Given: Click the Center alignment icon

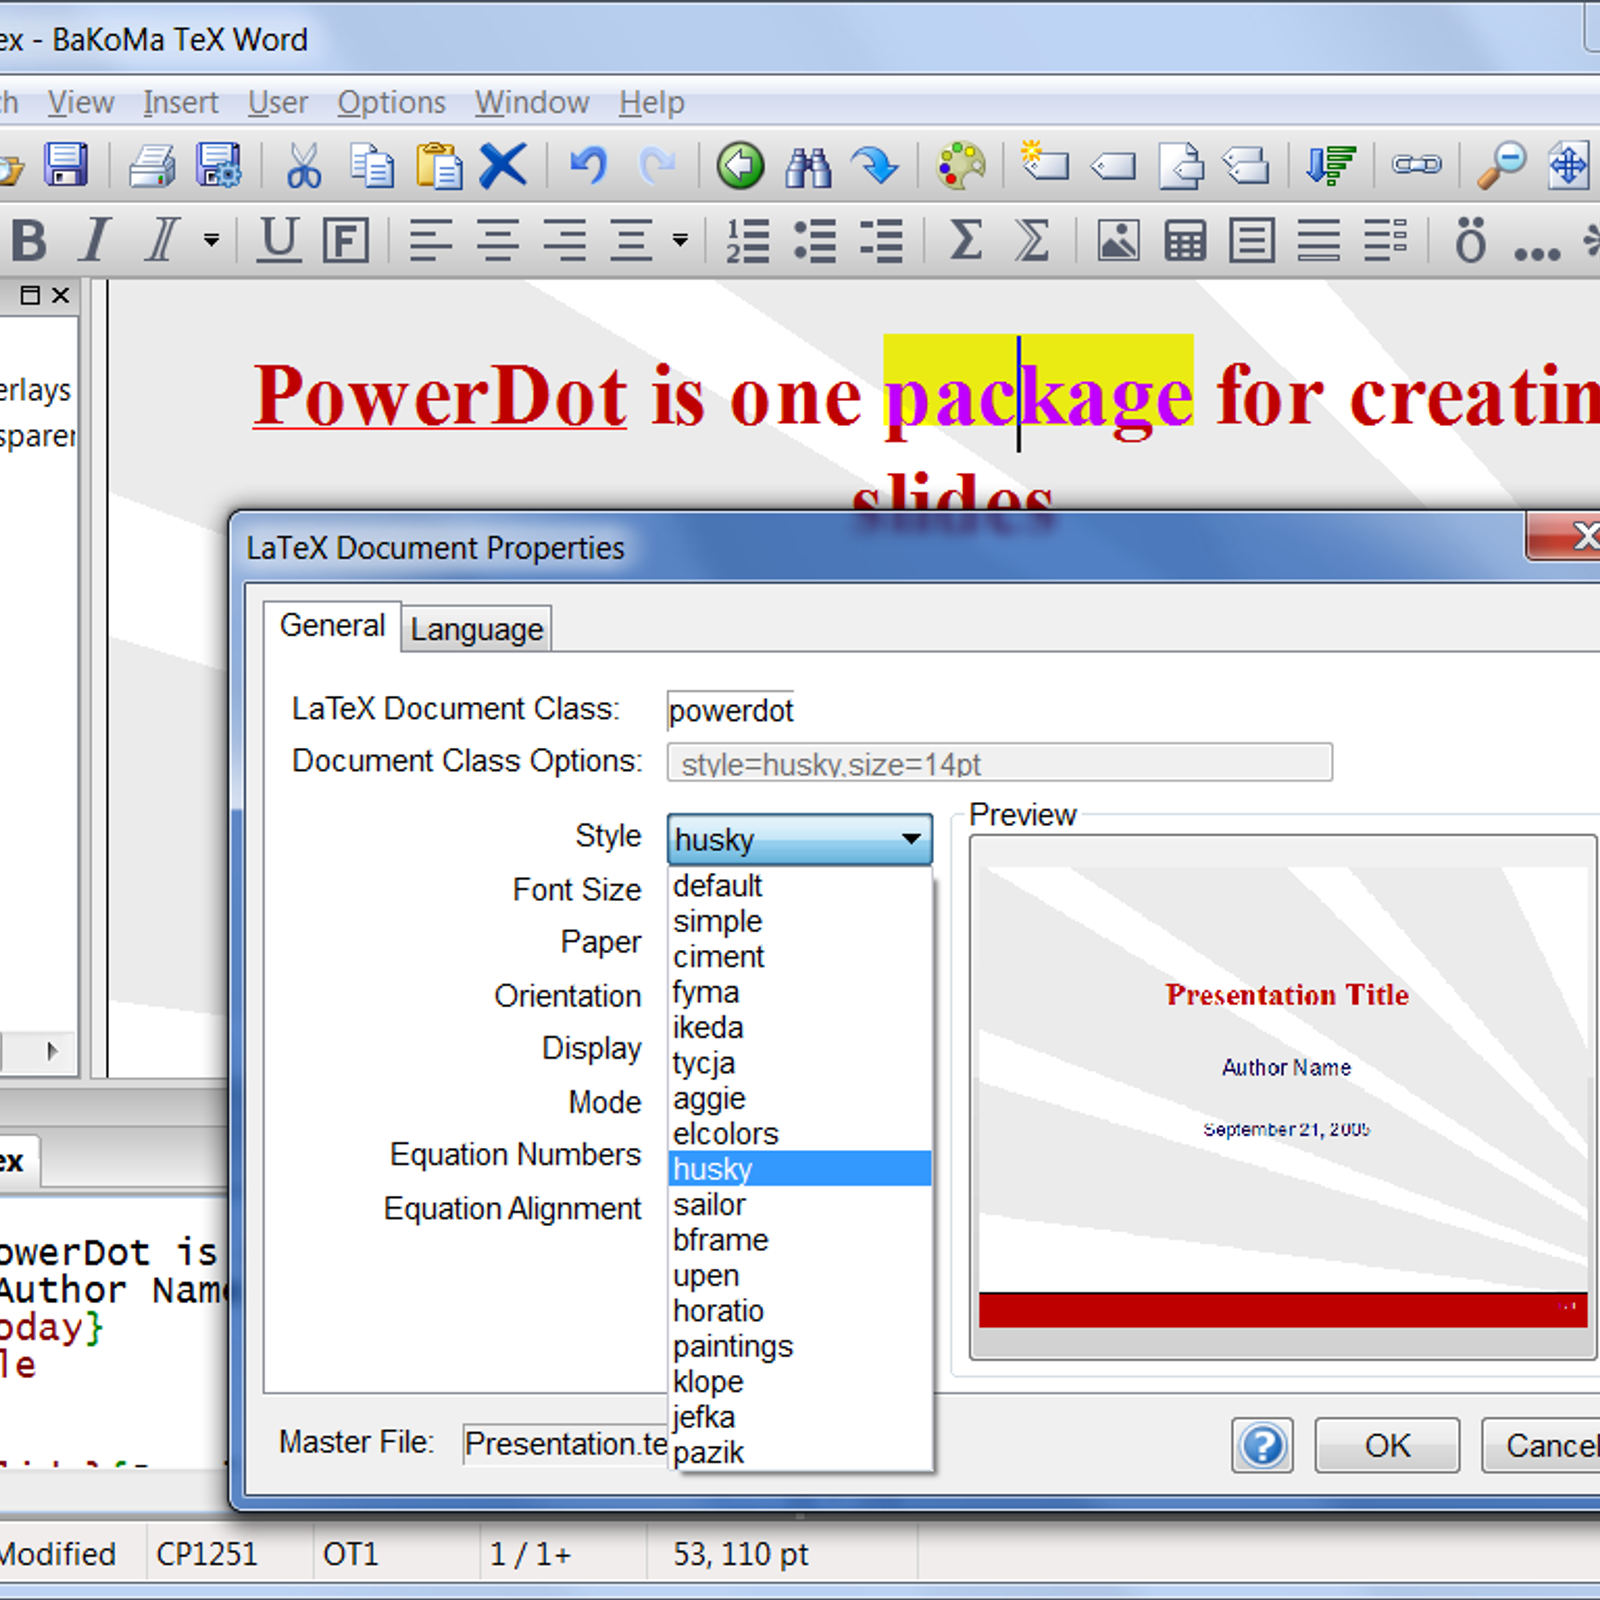Looking at the screenshot, I should click(x=497, y=241).
